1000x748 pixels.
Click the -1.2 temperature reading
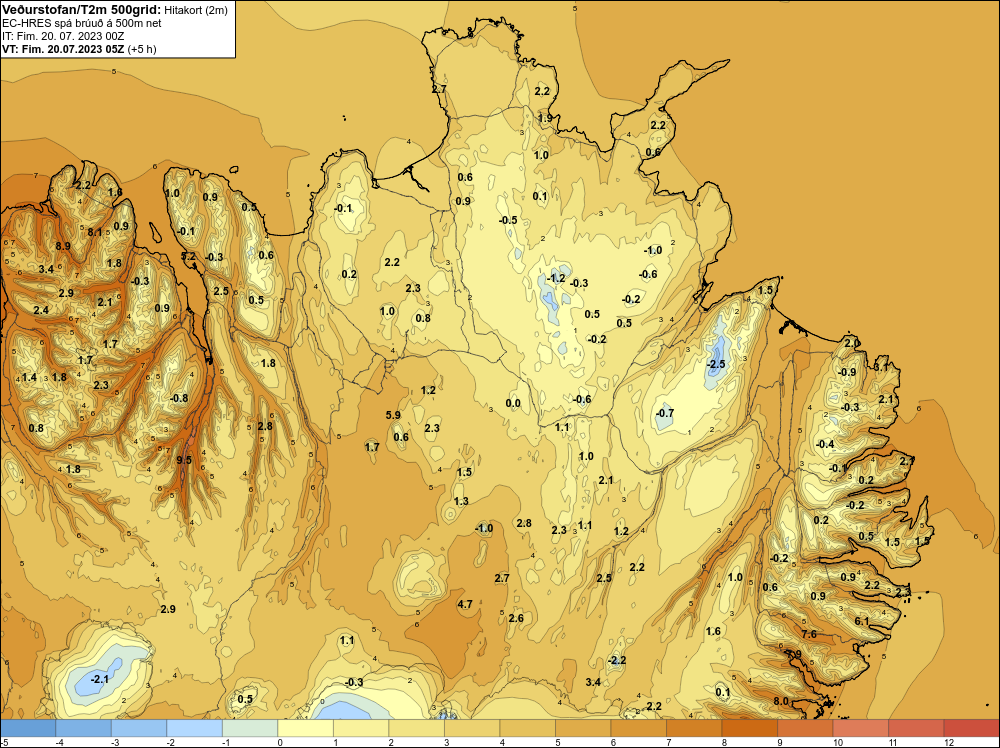(555, 278)
